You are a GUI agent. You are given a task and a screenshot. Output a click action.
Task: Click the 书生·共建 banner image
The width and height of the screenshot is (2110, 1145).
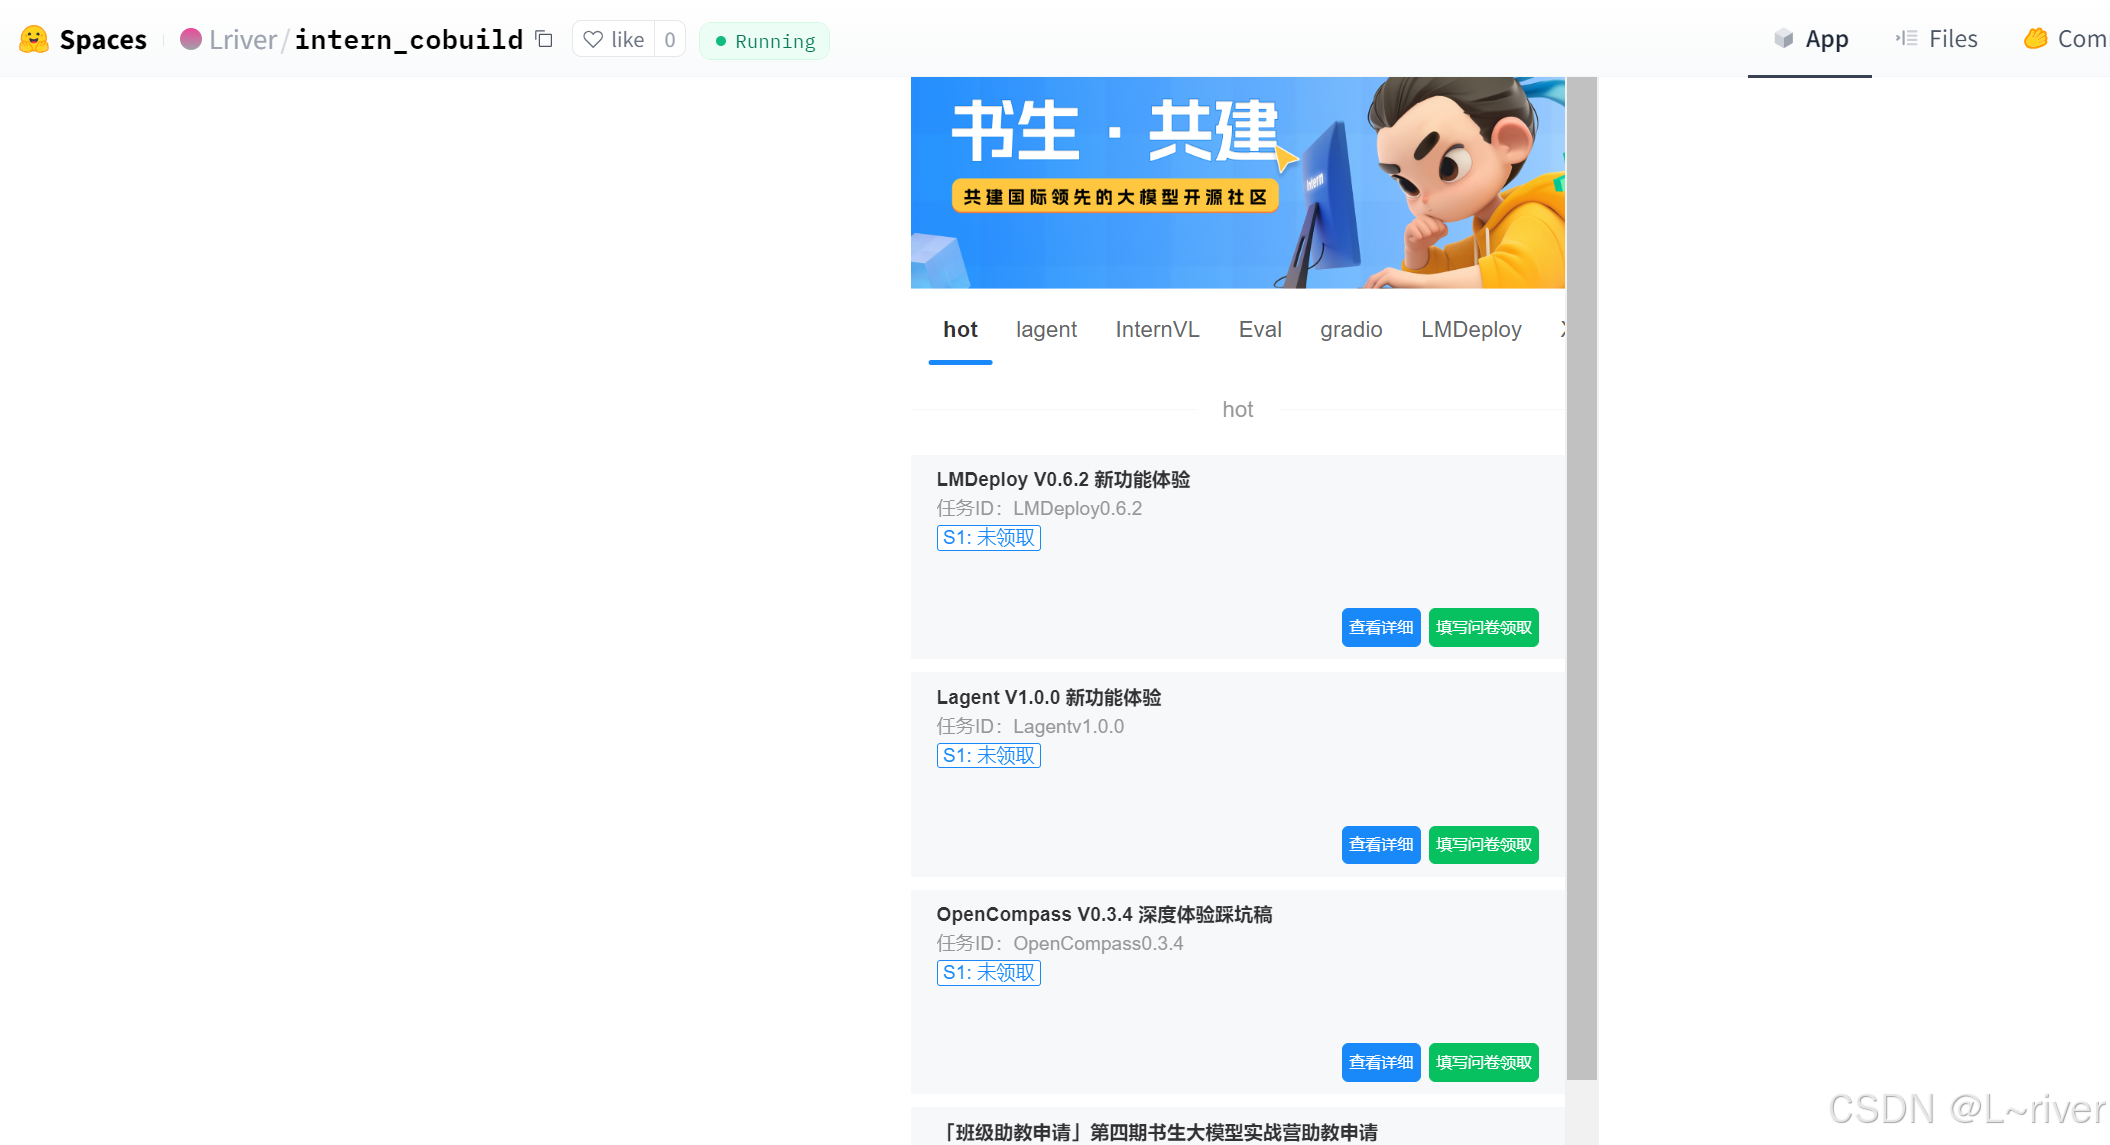click(x=1237, y=183)
